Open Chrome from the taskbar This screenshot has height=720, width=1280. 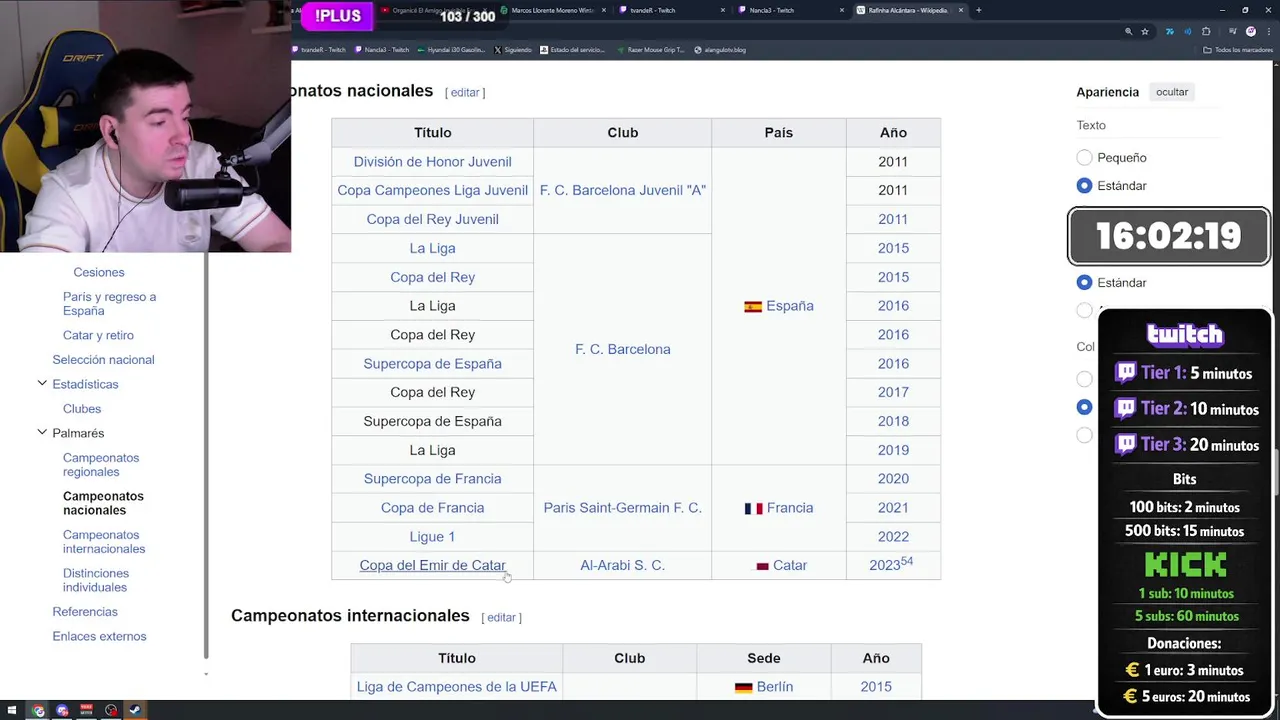pos(38,710)
